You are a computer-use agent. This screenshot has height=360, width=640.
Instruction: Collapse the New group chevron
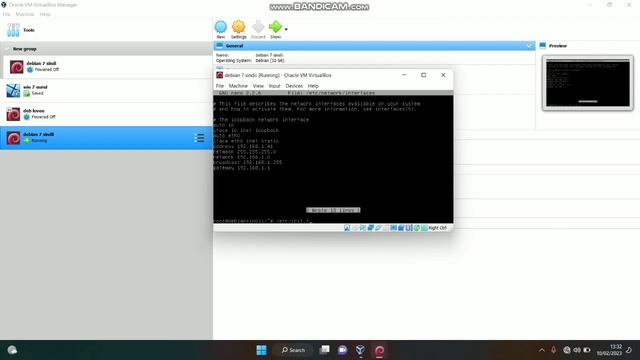(x=7, y=49)
